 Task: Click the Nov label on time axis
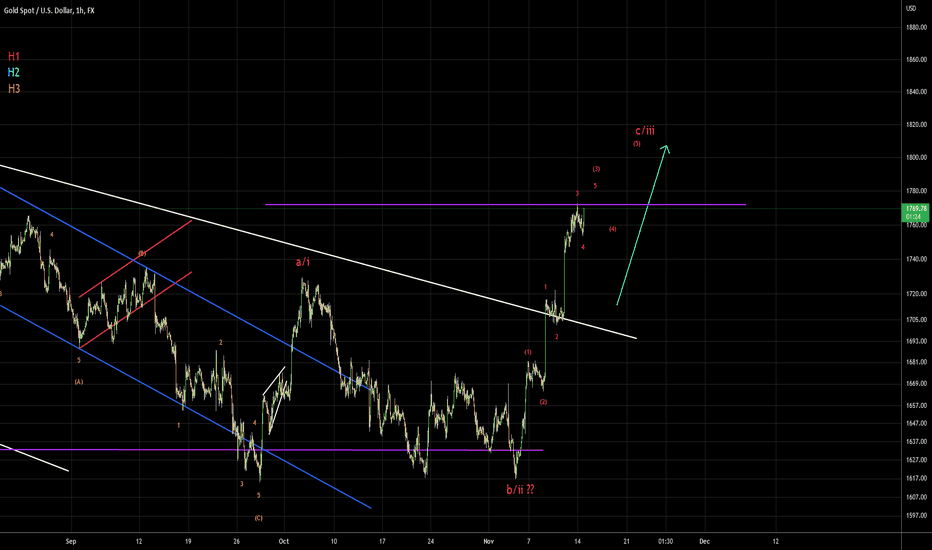[x=489, y=541]
